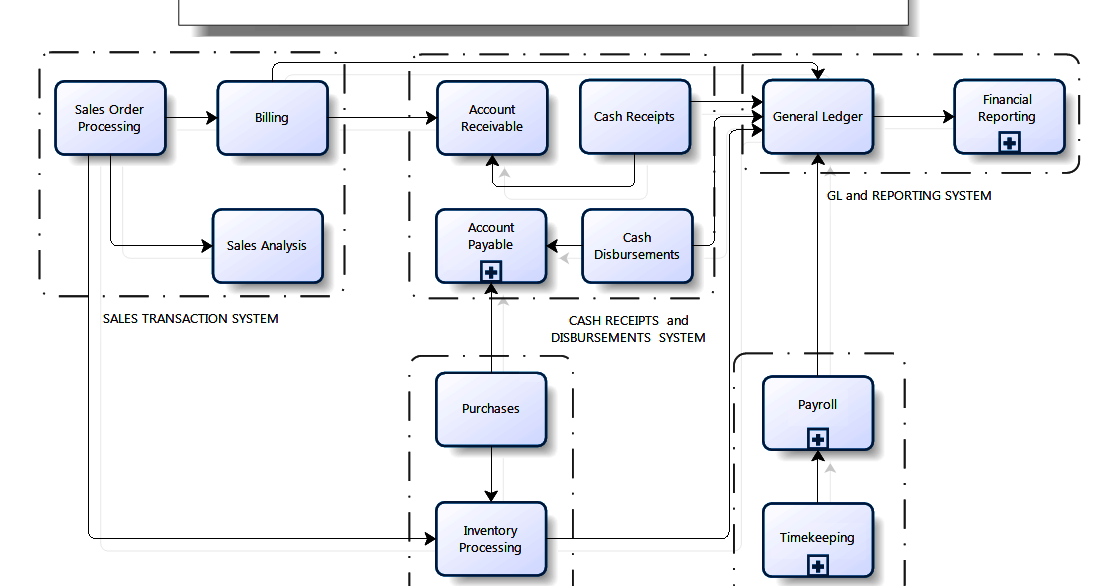
Task: Expand the Financial Reporting subprocess plus marker
Action: point(1009,143)
